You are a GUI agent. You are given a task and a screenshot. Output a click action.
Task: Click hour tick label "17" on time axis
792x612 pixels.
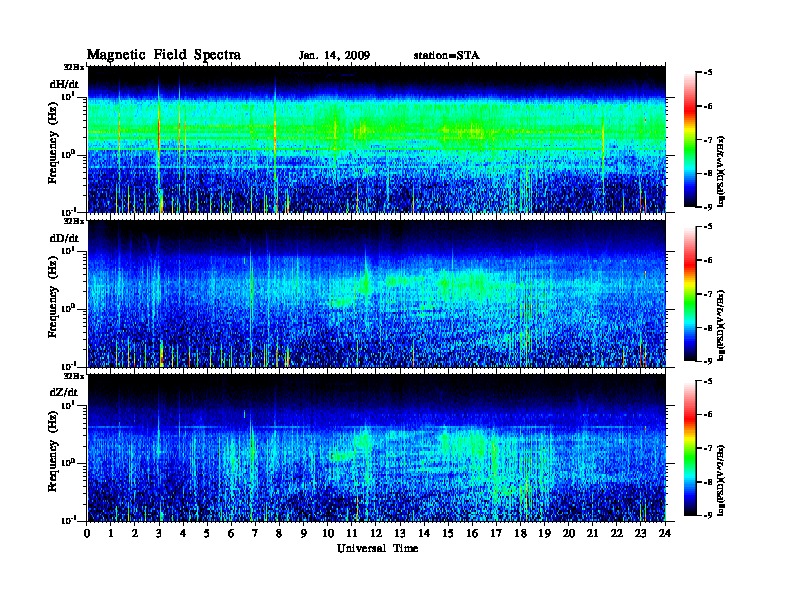coord(496,533)
